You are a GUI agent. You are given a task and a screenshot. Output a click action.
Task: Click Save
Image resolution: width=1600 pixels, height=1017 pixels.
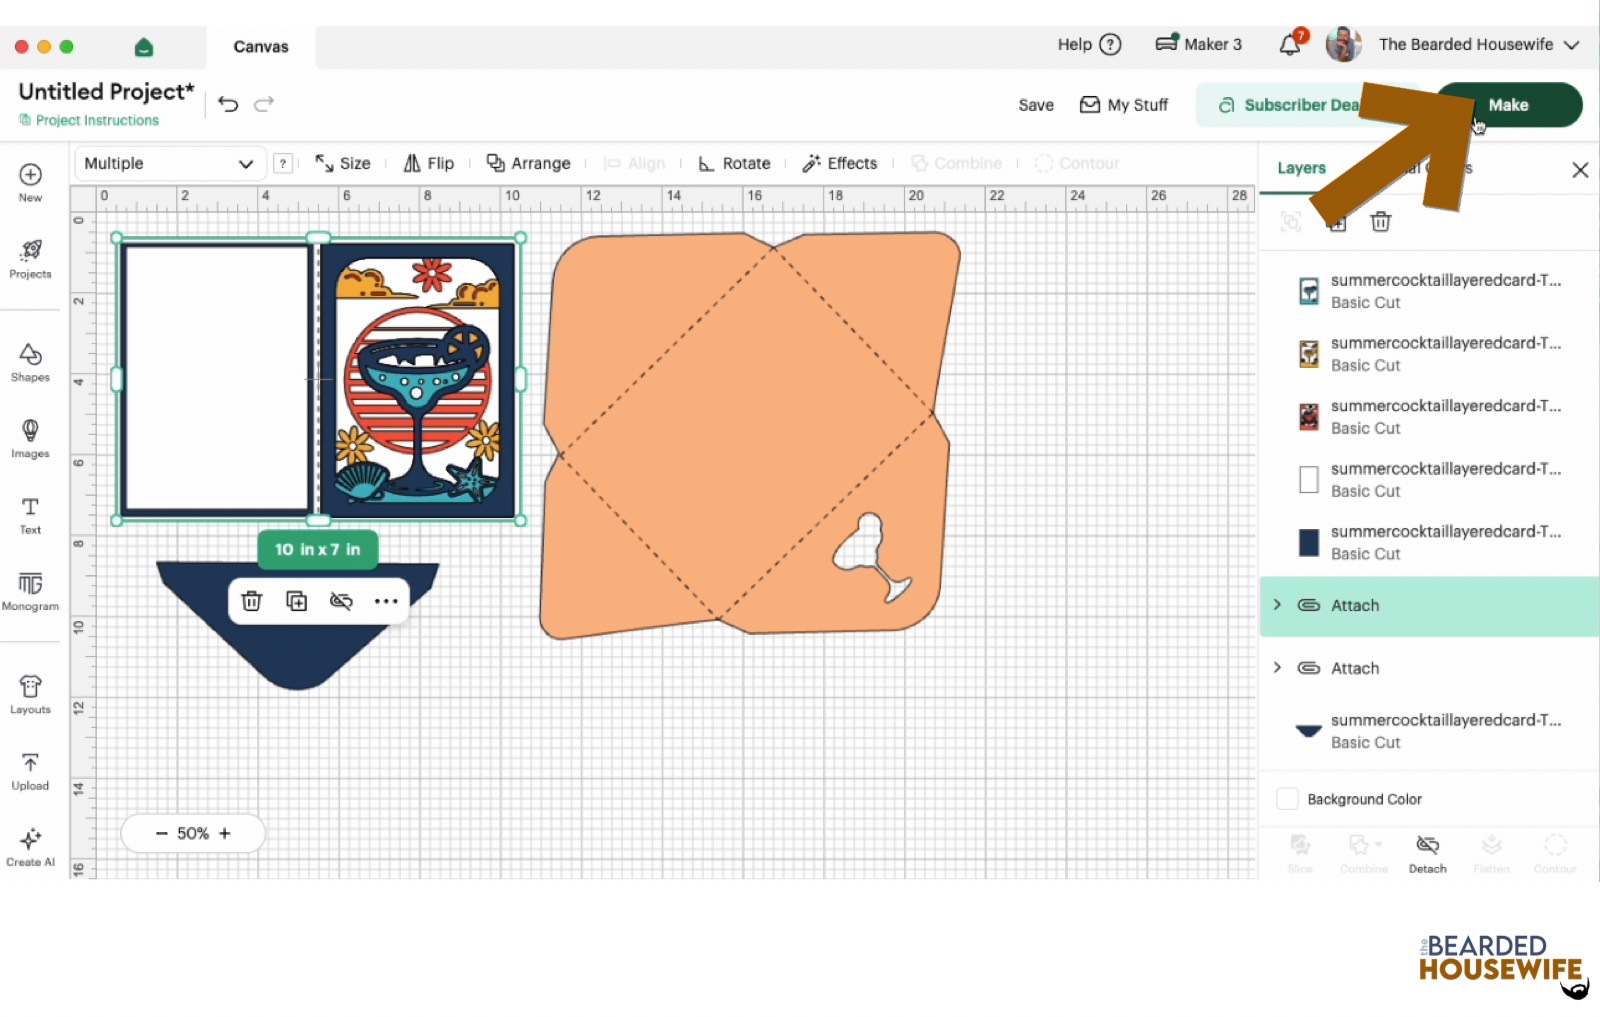click(1036, 105)
